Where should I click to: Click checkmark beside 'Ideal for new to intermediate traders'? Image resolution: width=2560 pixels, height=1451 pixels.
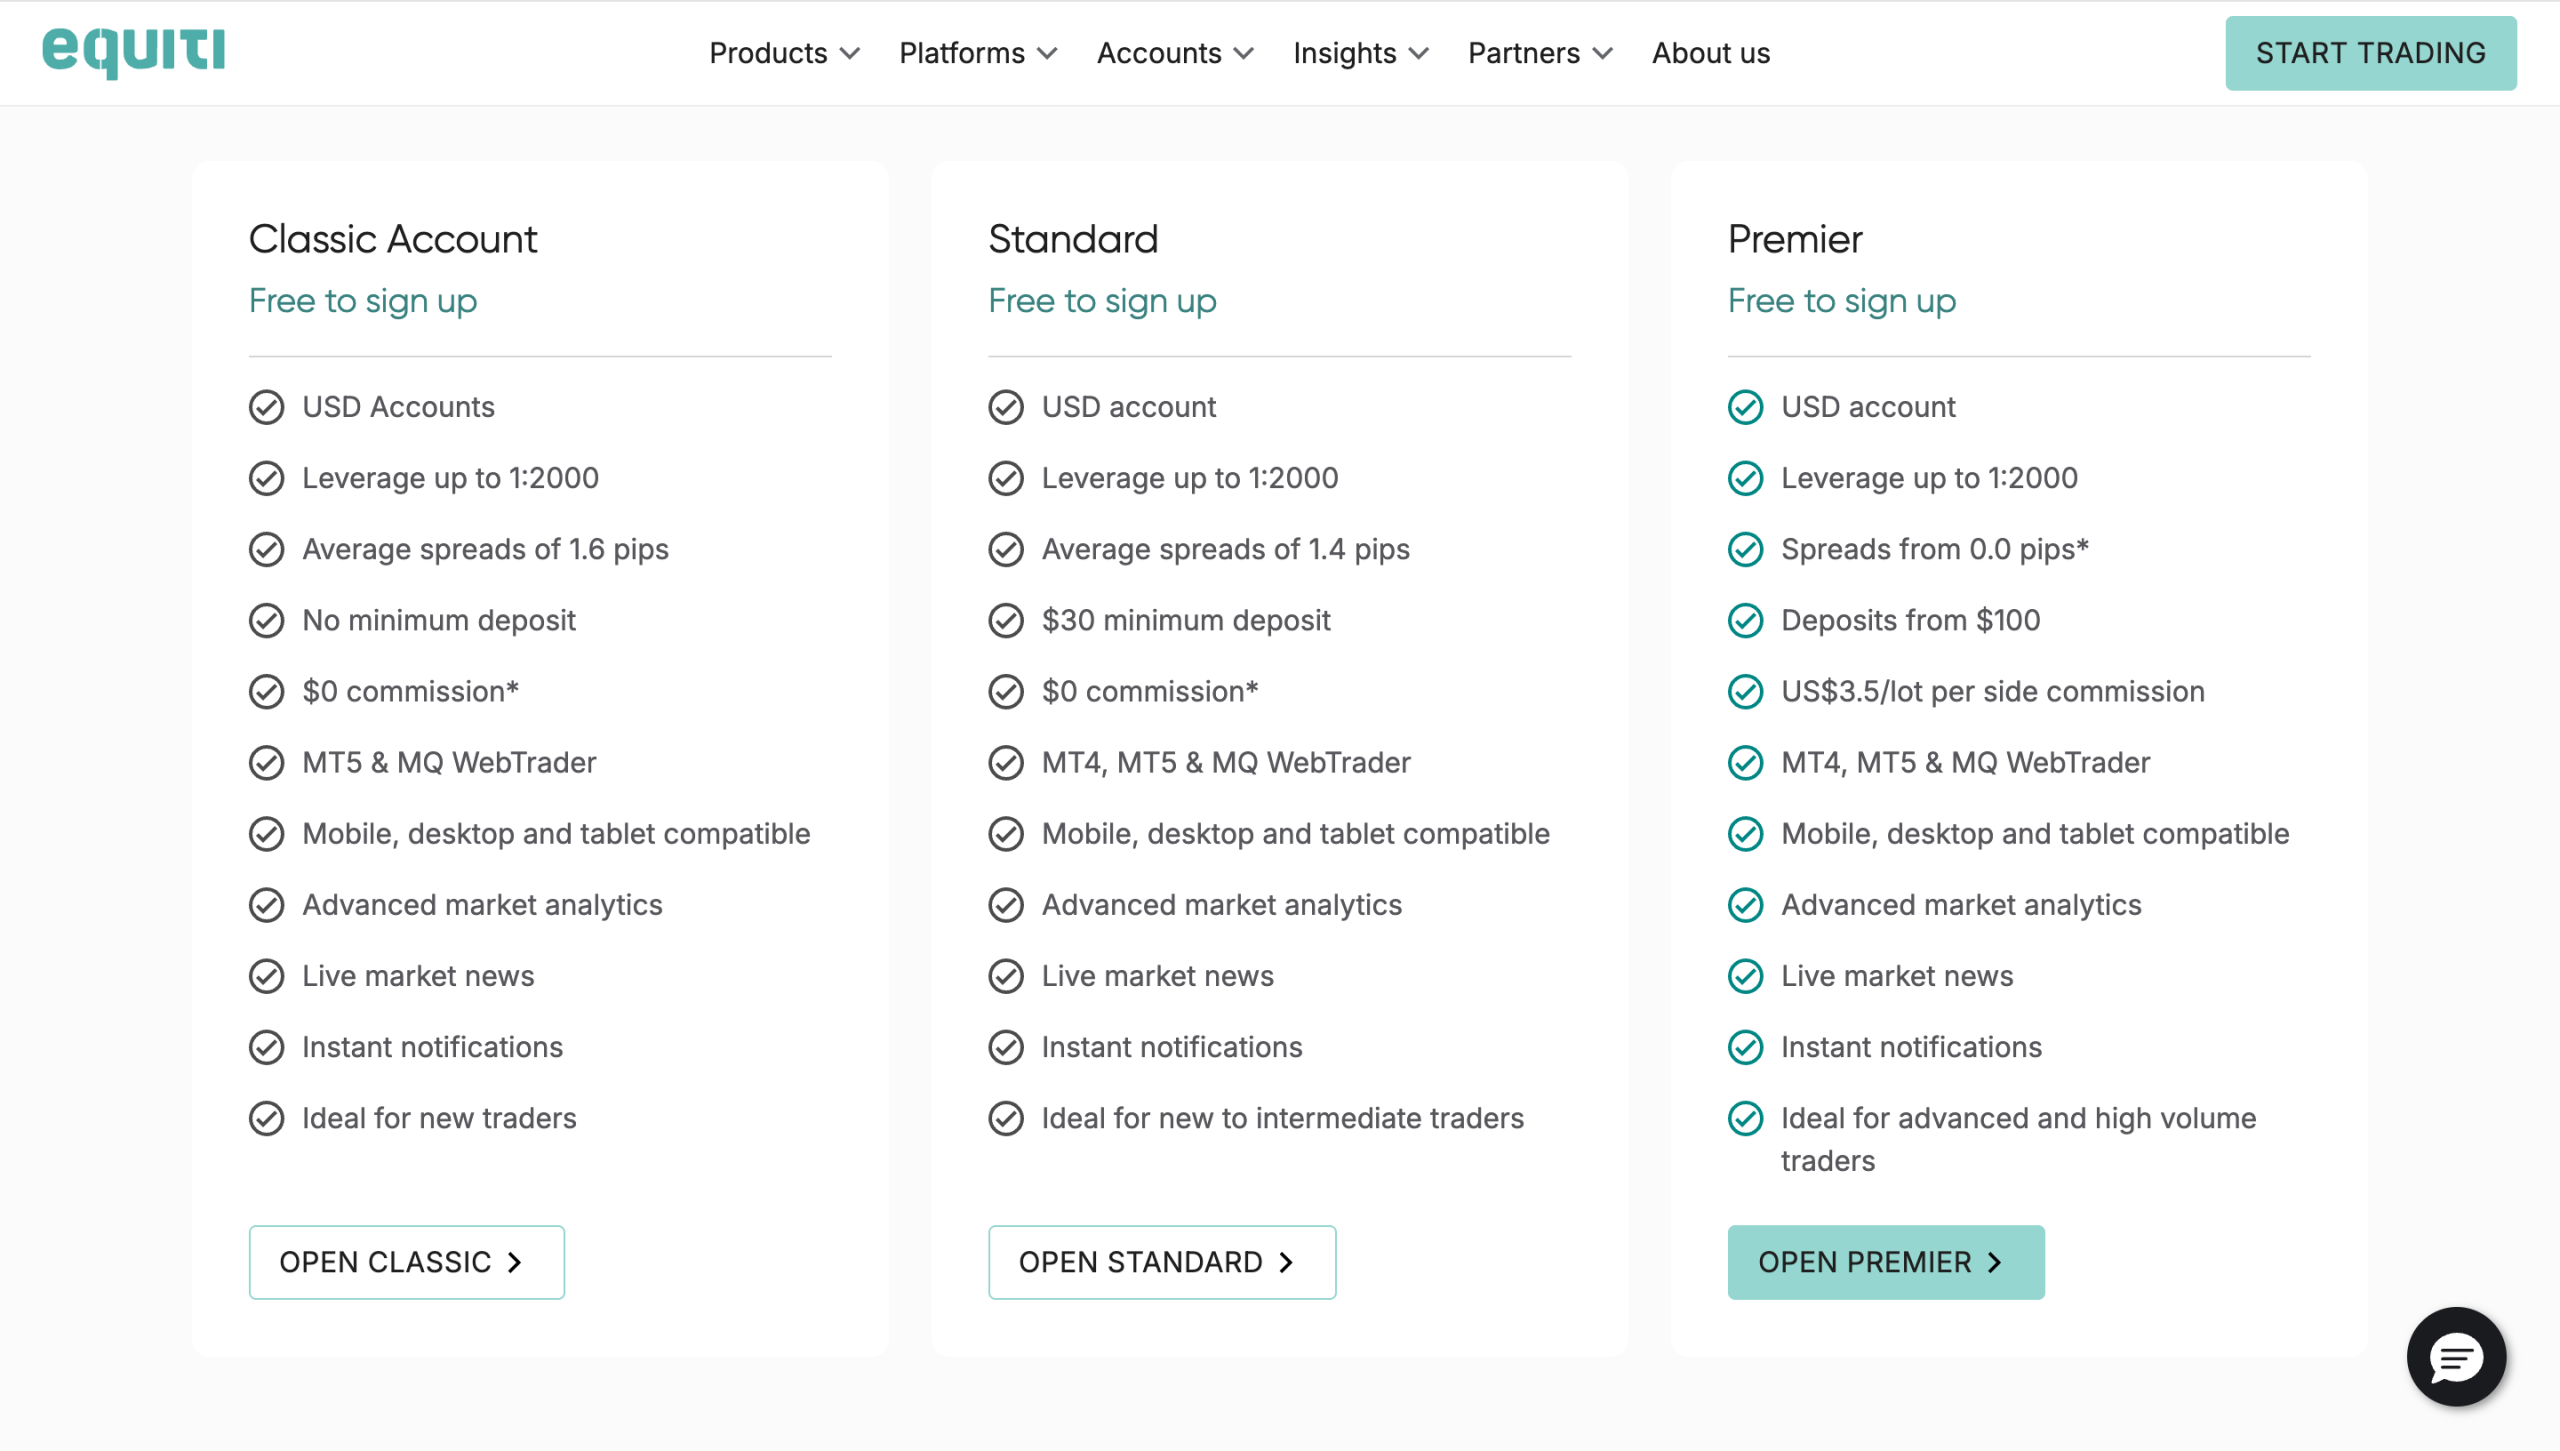[x=1006, y=1118]
